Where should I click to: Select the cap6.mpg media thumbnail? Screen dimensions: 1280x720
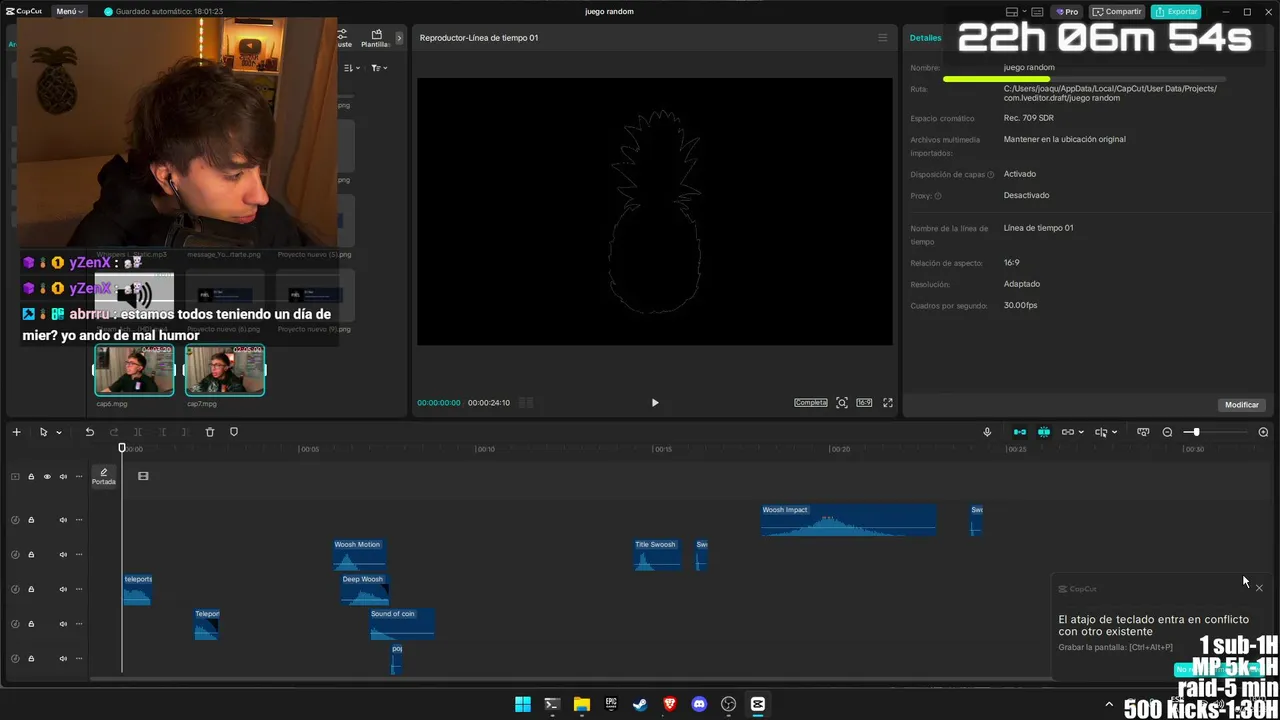click(134, 370)
